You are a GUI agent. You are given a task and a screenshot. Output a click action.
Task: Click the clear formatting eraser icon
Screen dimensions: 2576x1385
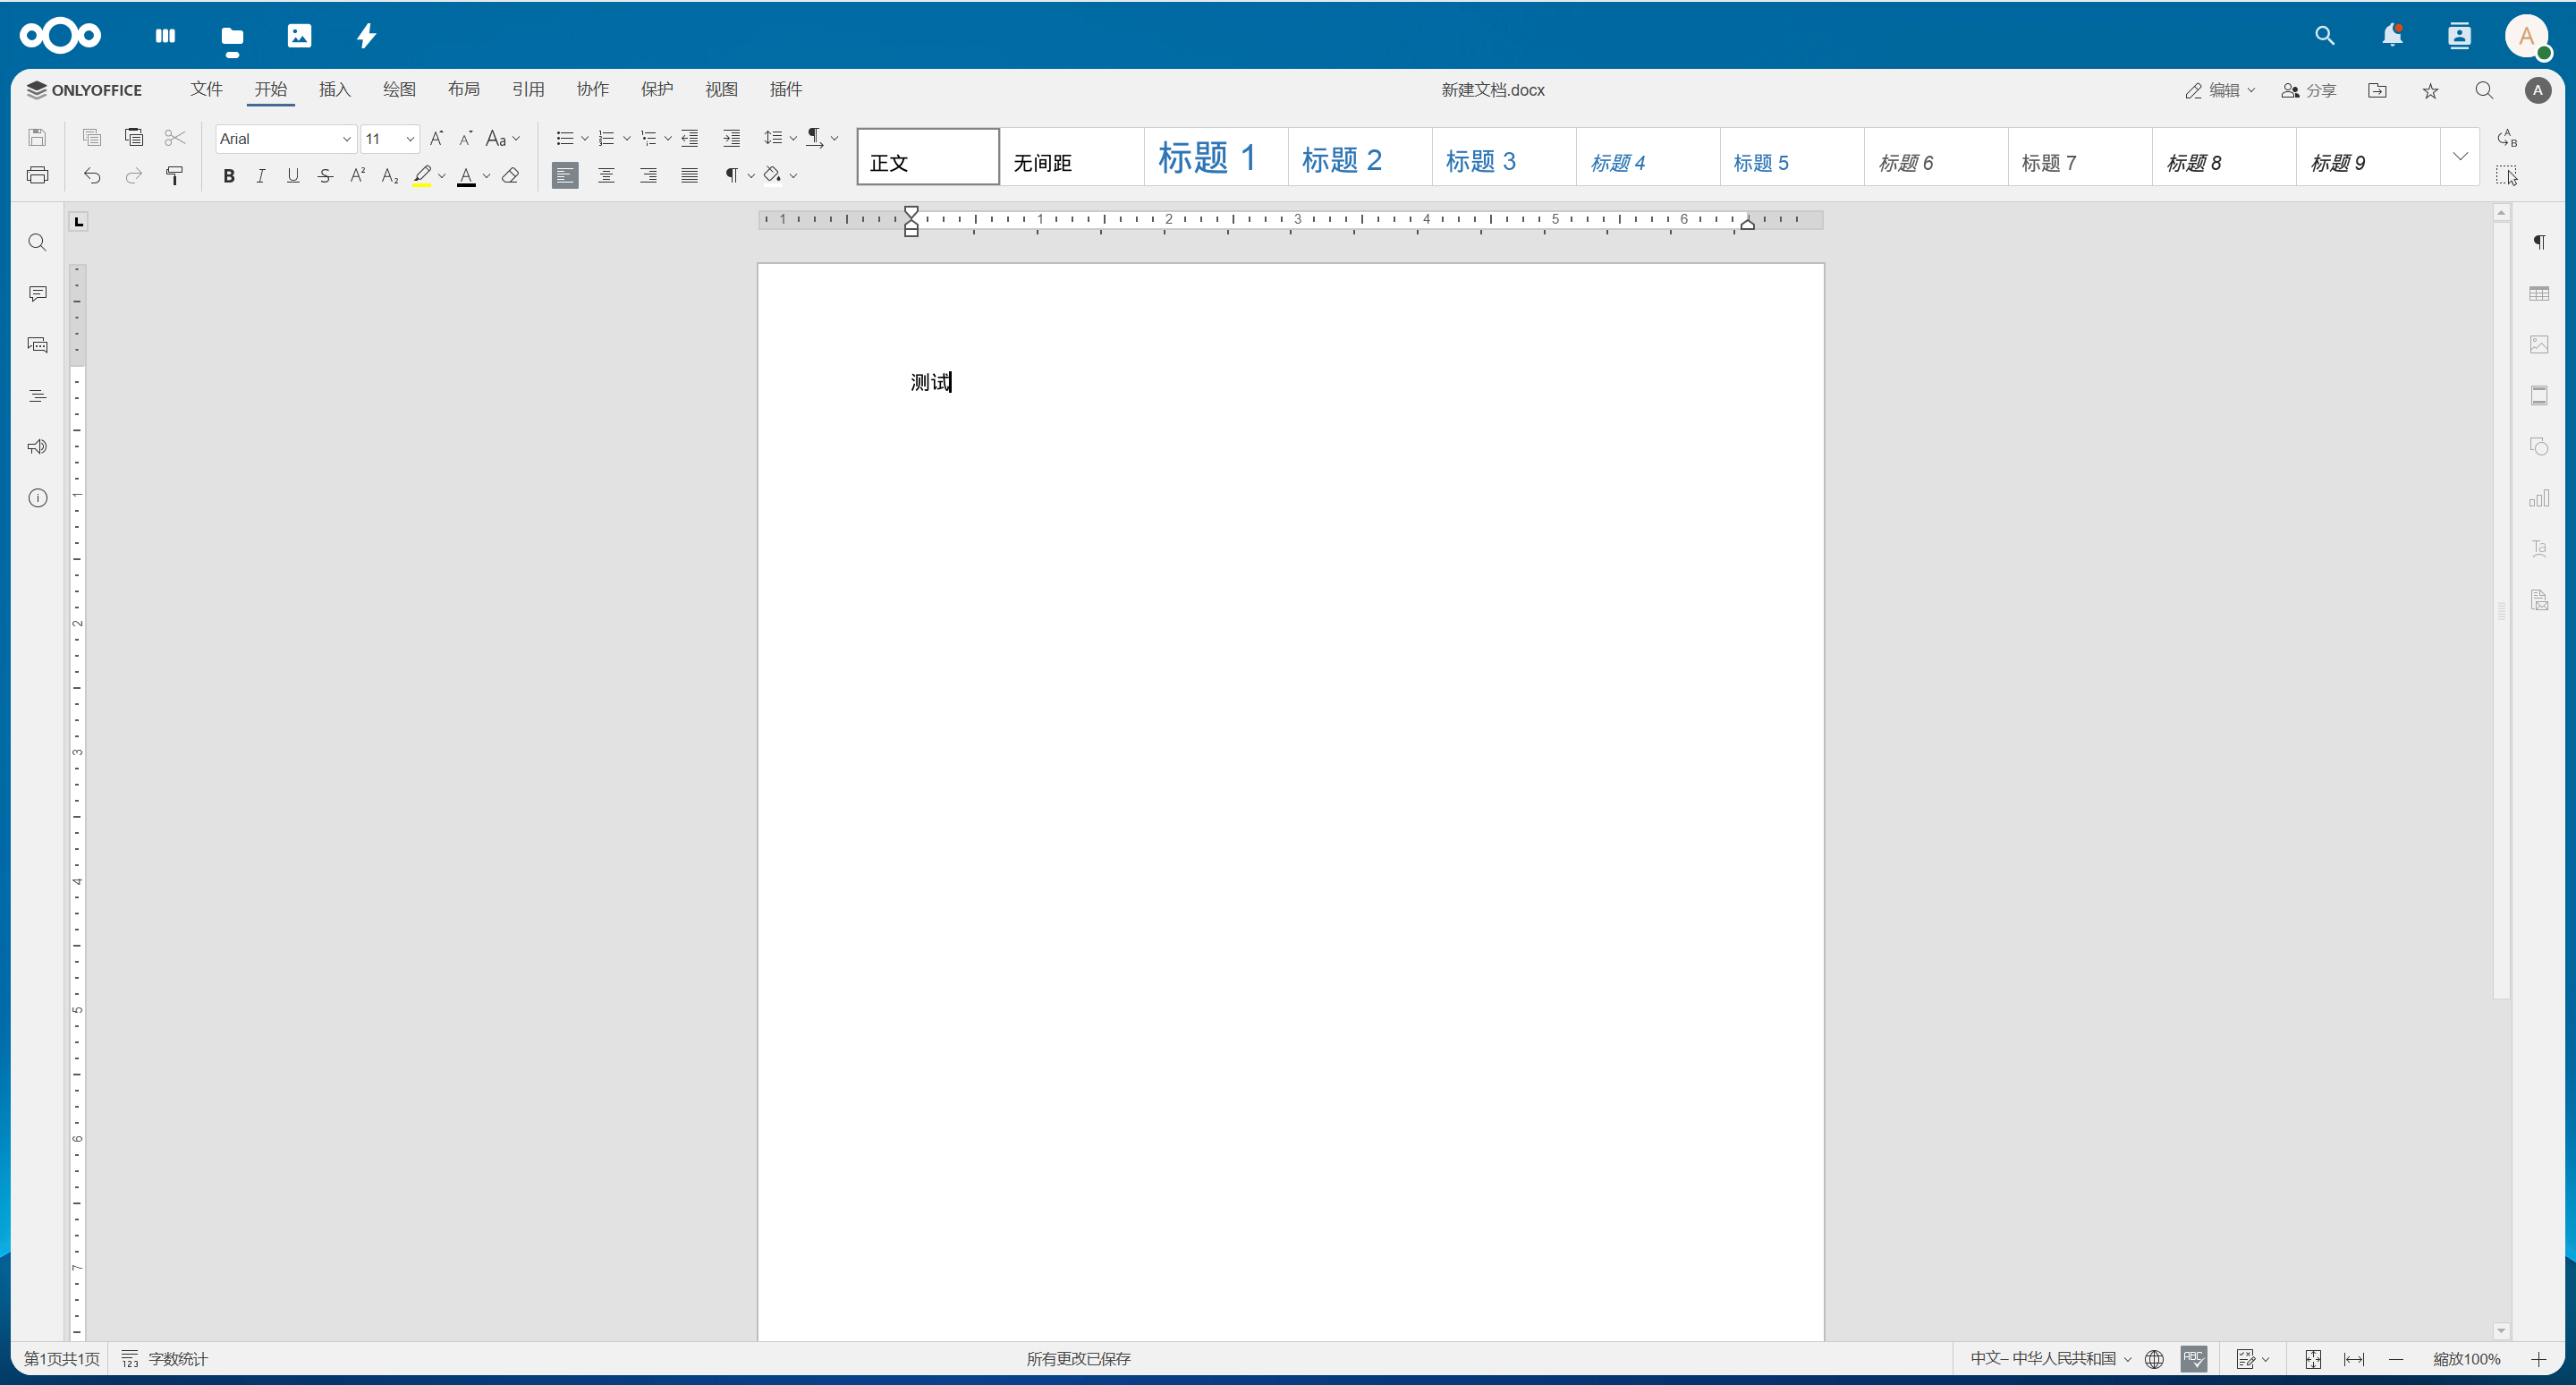511,176
